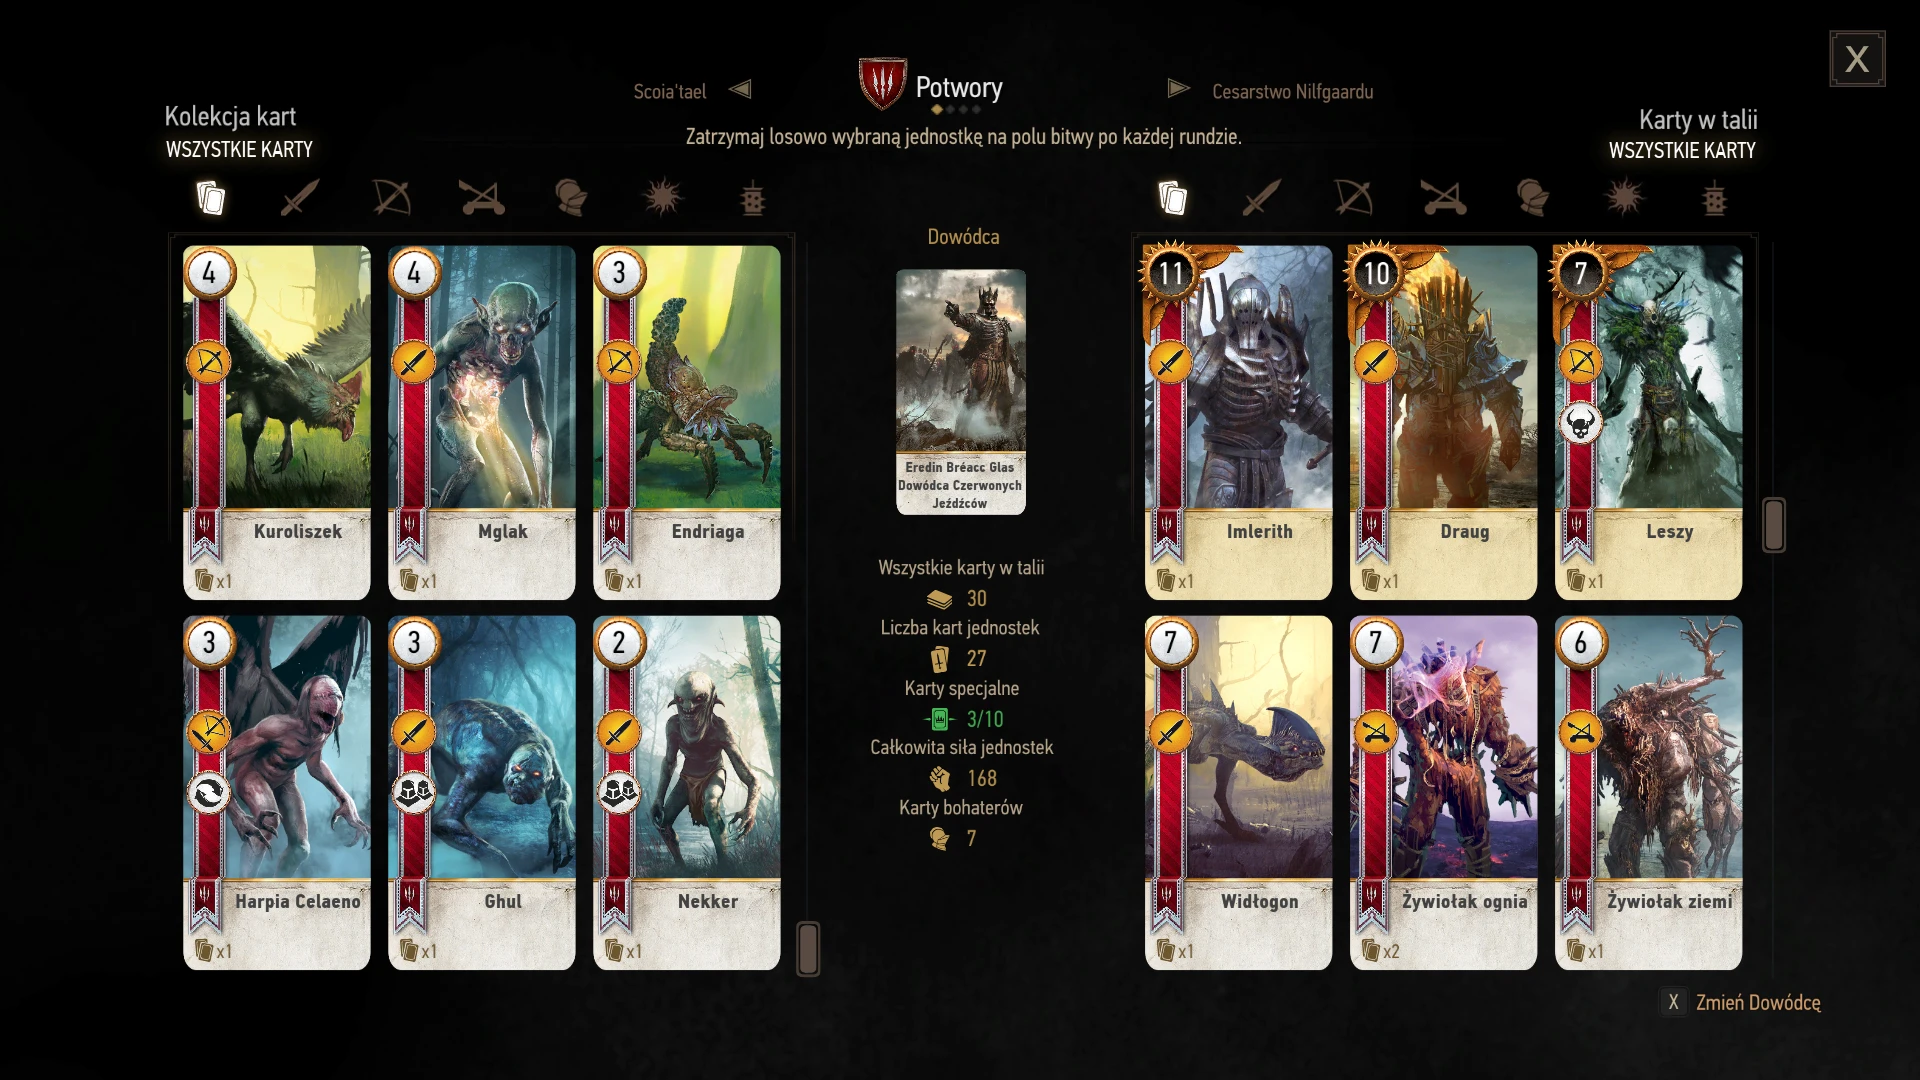Select melee sword filter in card collection

(x=300, y=197)
